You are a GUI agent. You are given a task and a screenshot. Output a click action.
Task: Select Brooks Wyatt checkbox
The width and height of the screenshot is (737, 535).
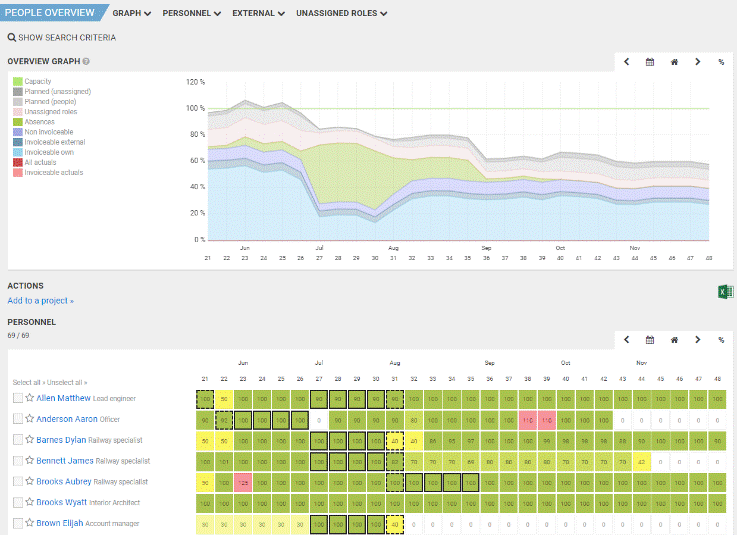[18, 502]
